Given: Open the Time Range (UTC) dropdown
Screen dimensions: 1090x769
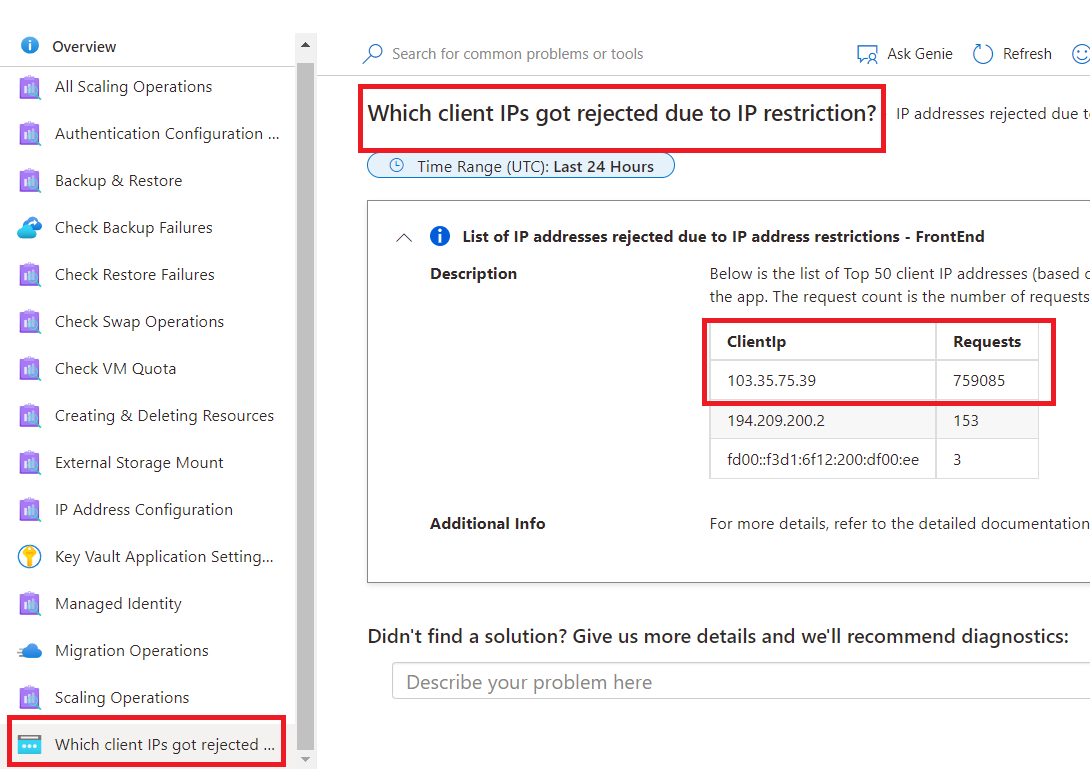Looking at the screenshot, I should 520,165.
